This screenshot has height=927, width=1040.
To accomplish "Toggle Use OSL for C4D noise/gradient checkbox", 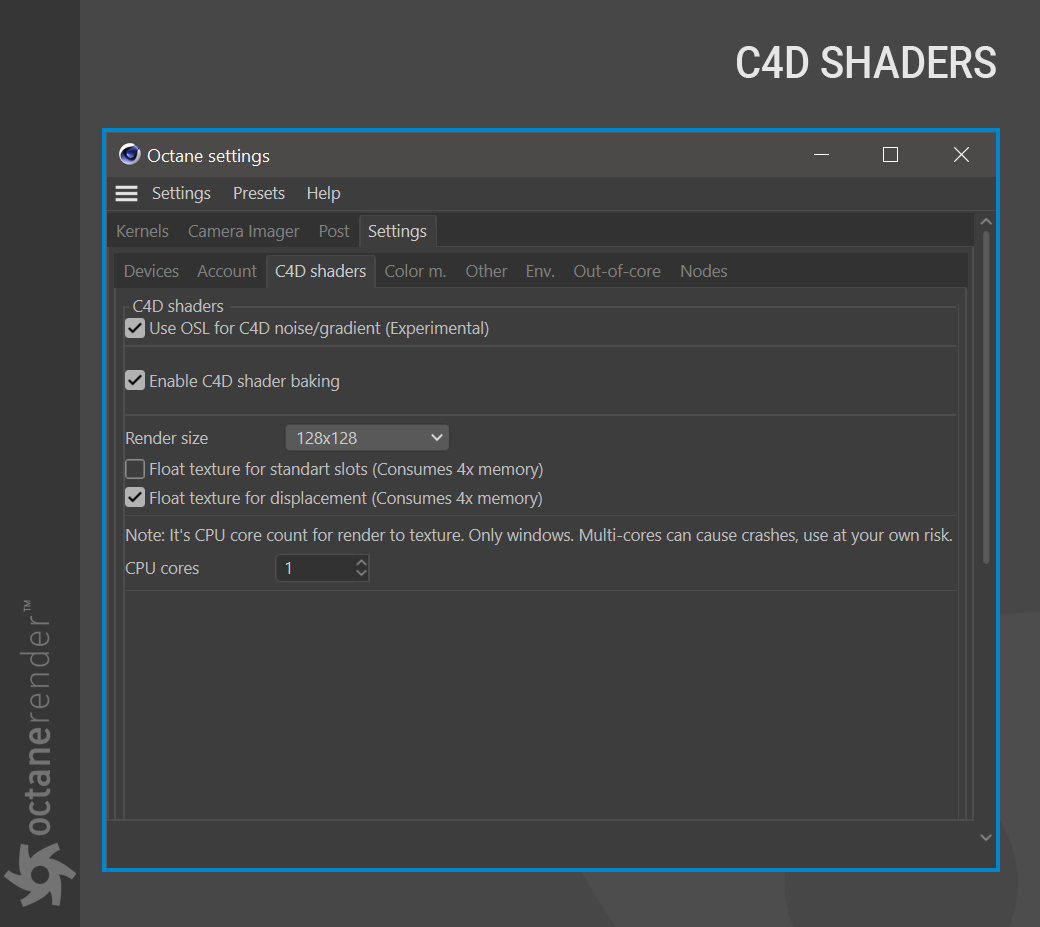I will (x=135, y=328).
